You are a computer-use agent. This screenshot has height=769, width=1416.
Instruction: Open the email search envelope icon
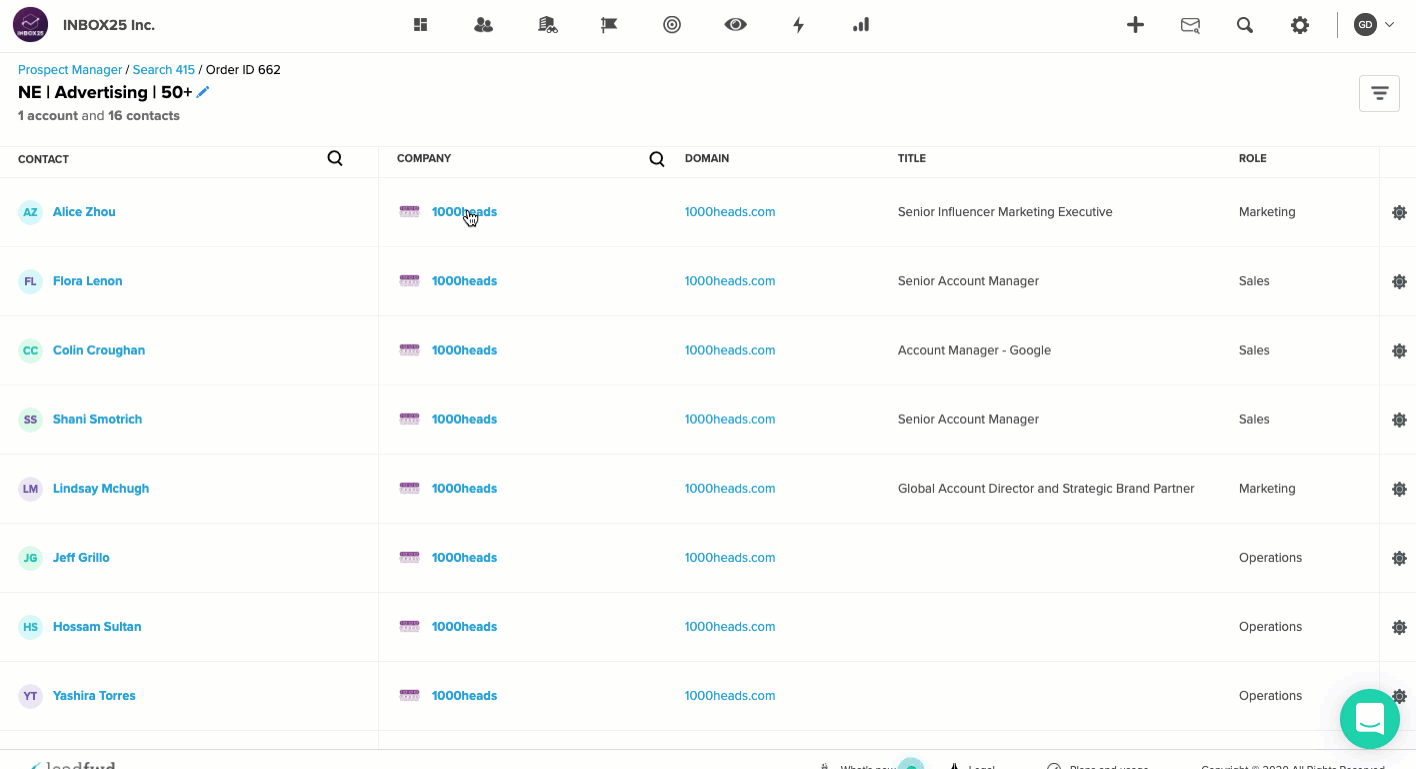(1190, 25)
